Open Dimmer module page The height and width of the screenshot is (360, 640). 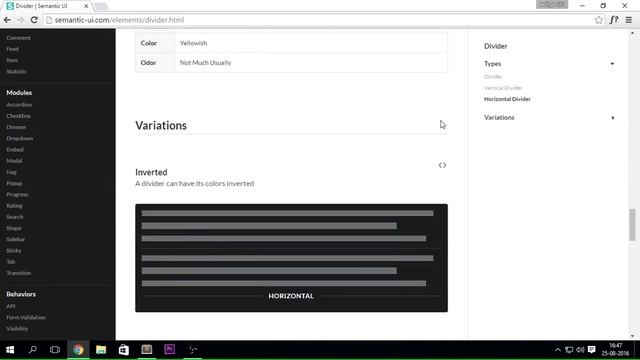(x=16, y=127)
